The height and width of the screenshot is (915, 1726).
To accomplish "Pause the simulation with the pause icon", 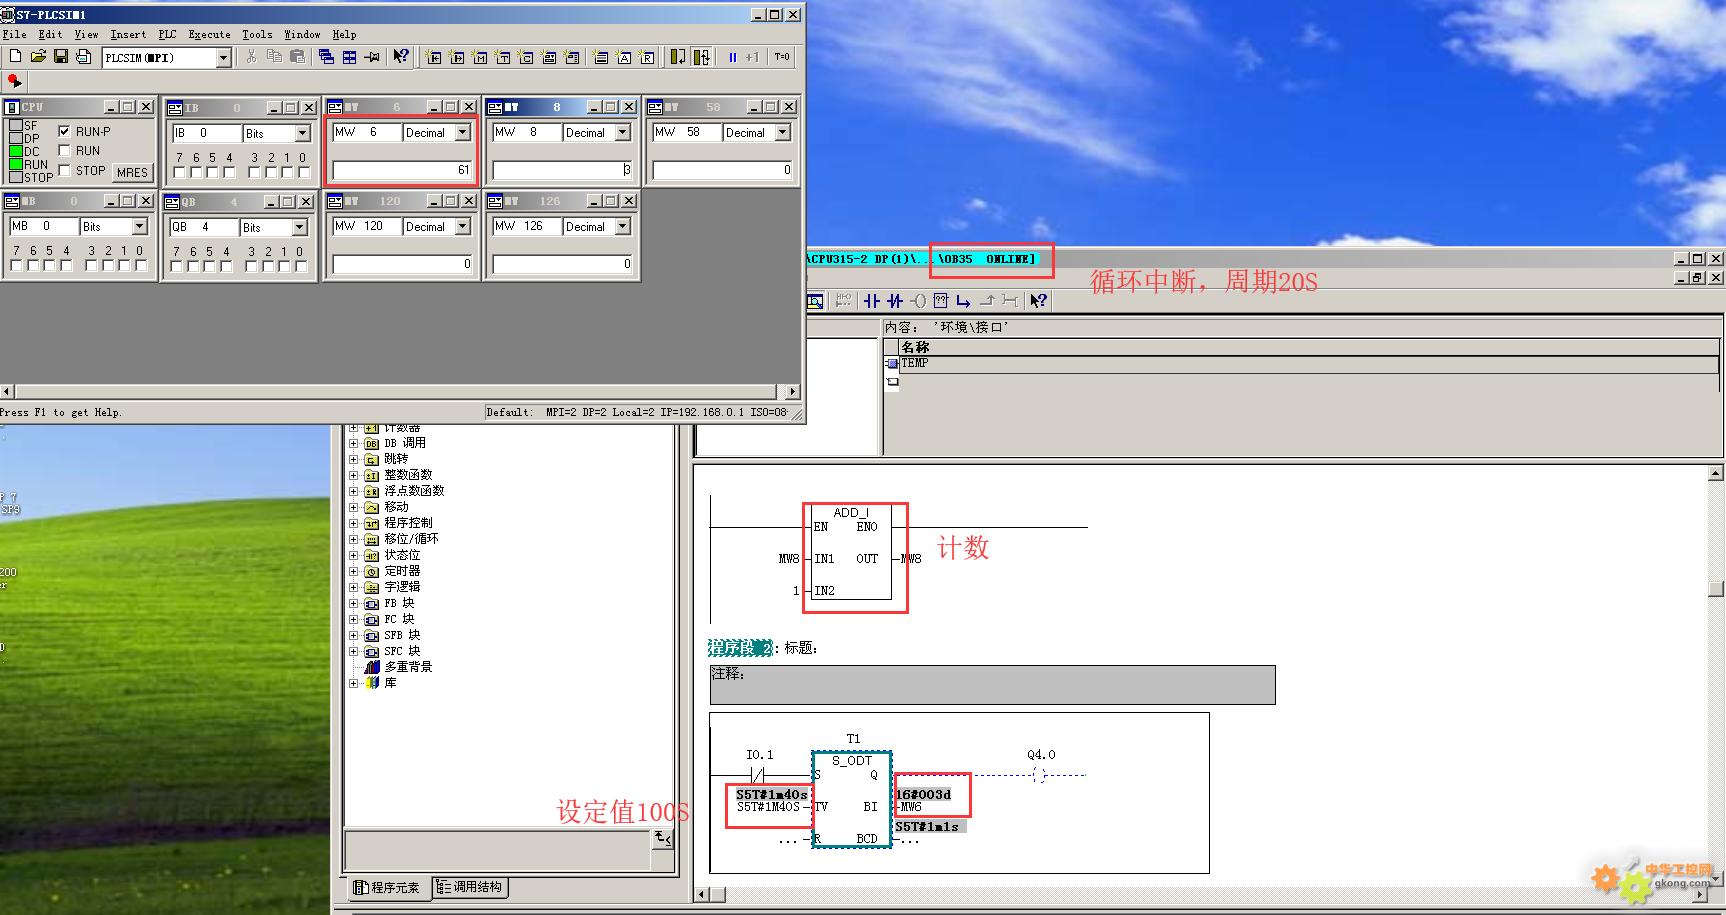I will click(x=732, y=57).
